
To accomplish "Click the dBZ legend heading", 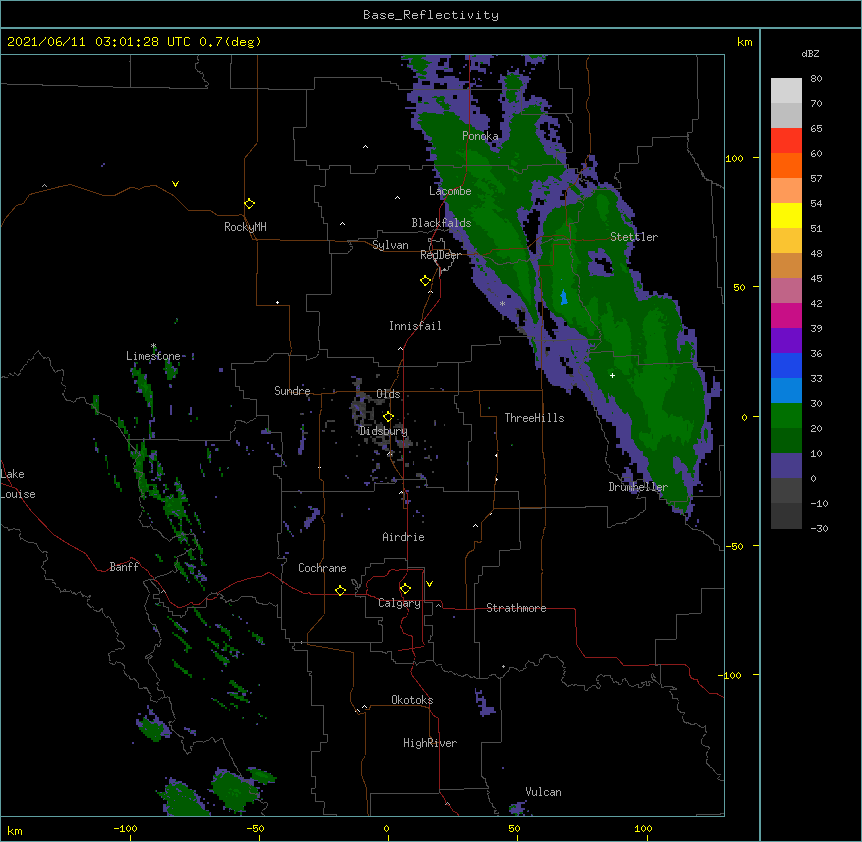I will (810, 54).
